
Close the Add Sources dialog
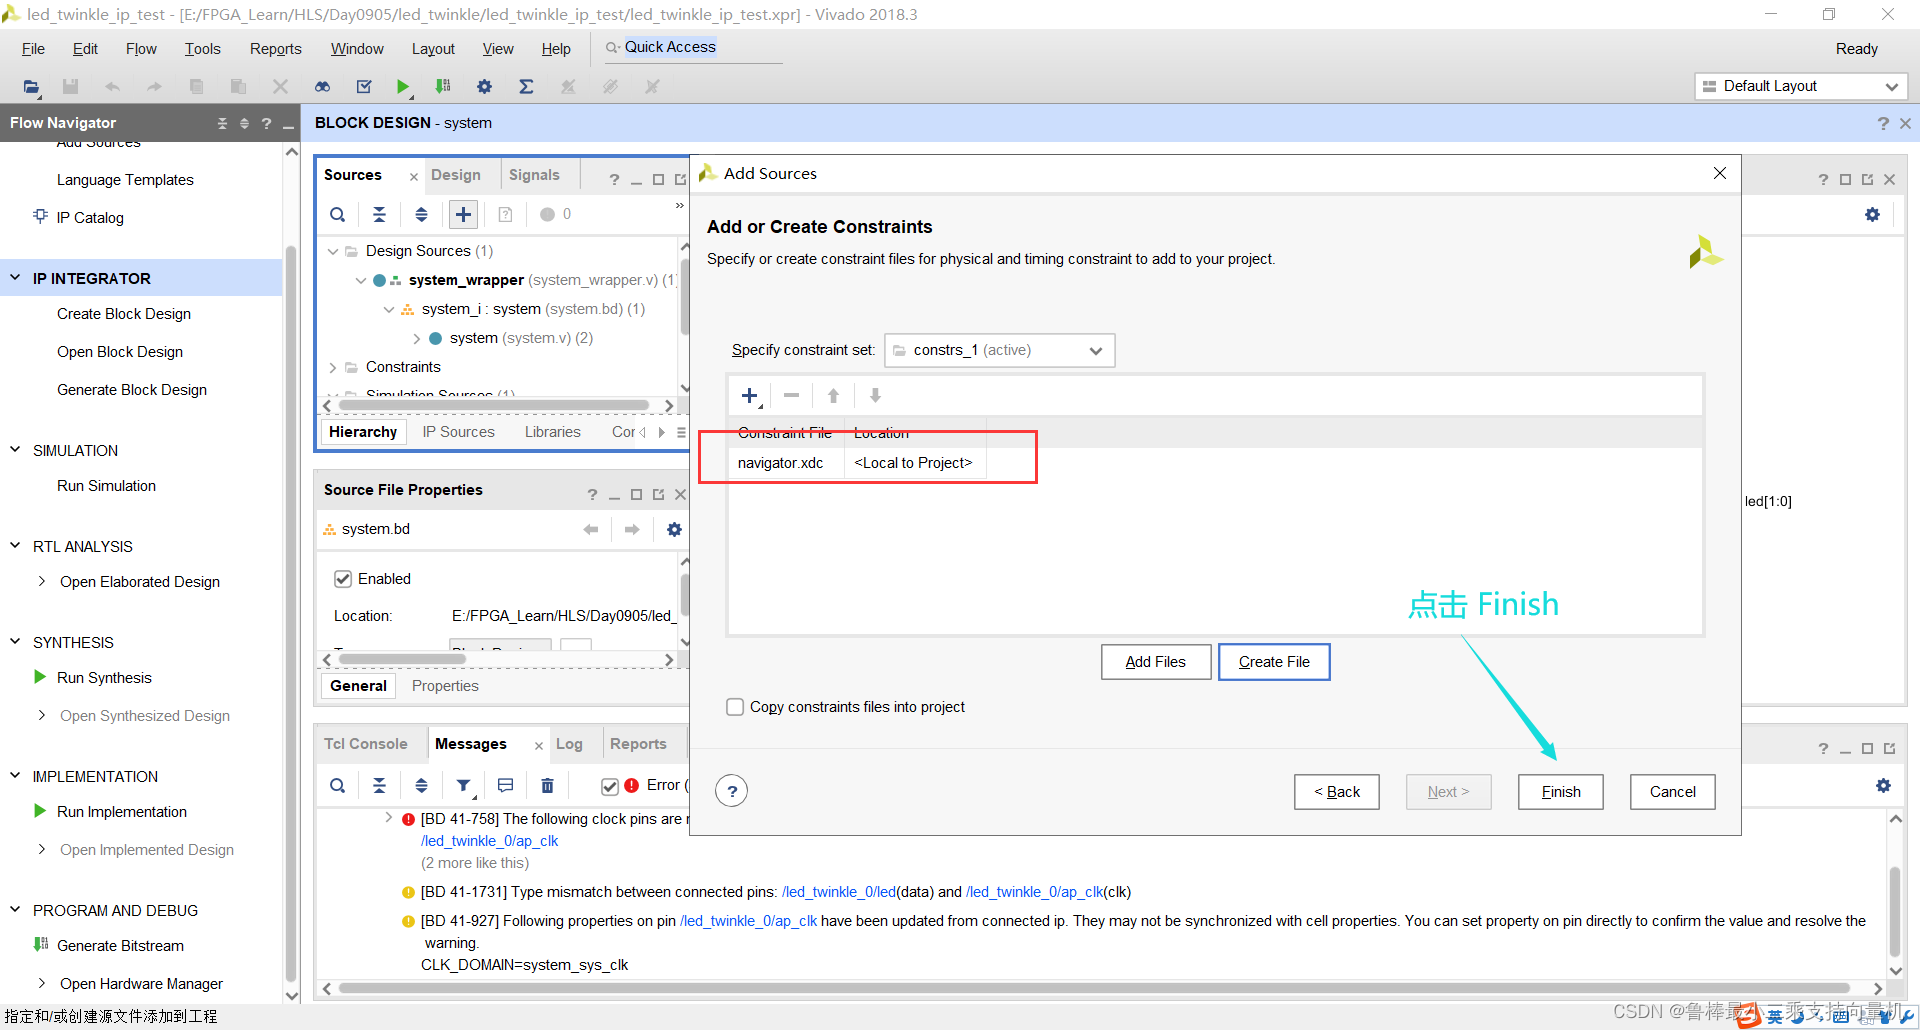pos(1720,173)
